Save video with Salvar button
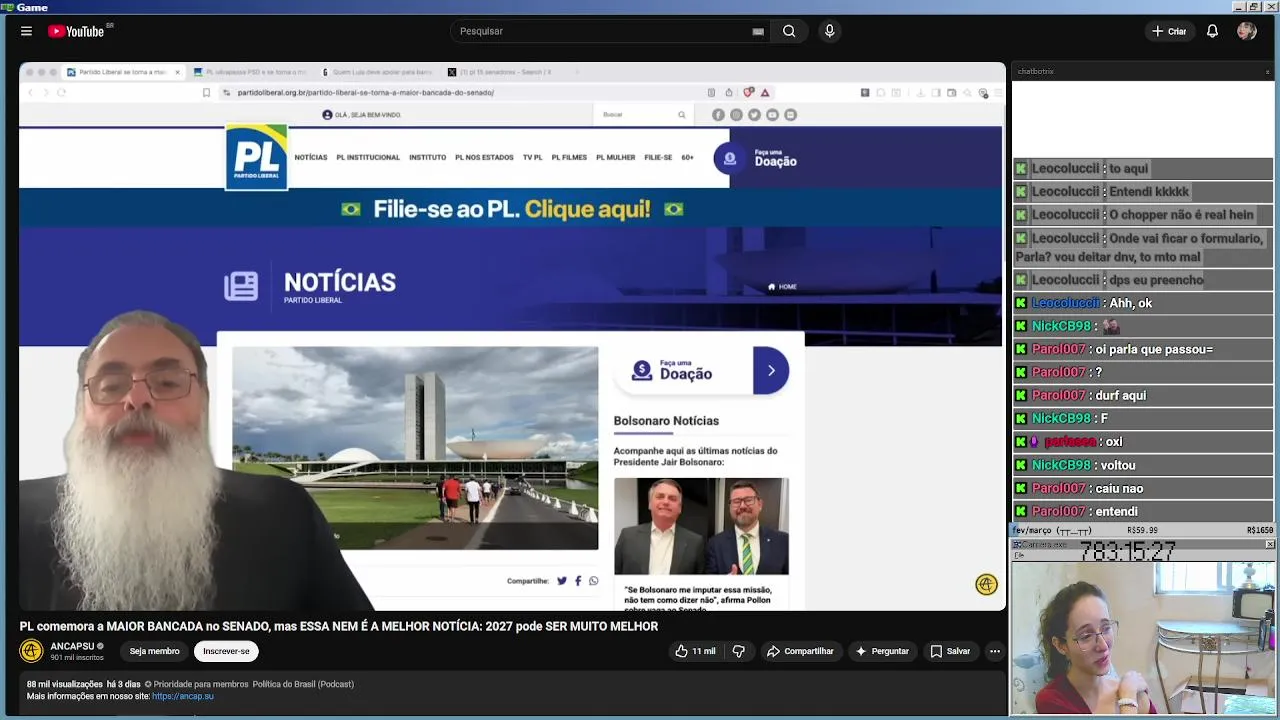Image resolution: width=1280 pixels, height=720 pixels. pyautogui.click(x=950, y=651)
